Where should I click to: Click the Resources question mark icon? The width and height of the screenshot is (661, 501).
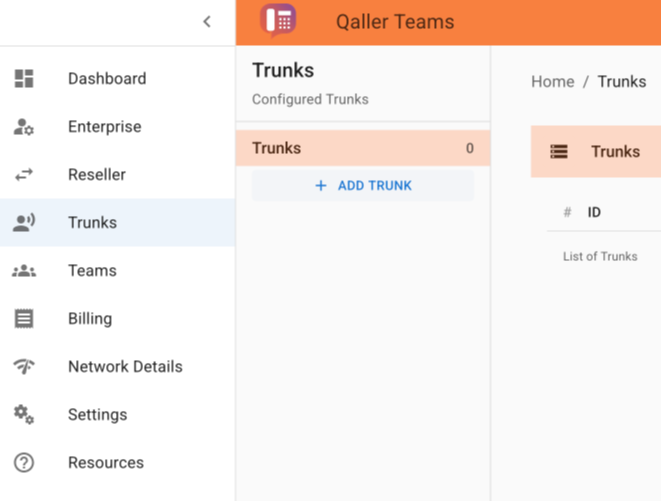click(x=24, y=463)
